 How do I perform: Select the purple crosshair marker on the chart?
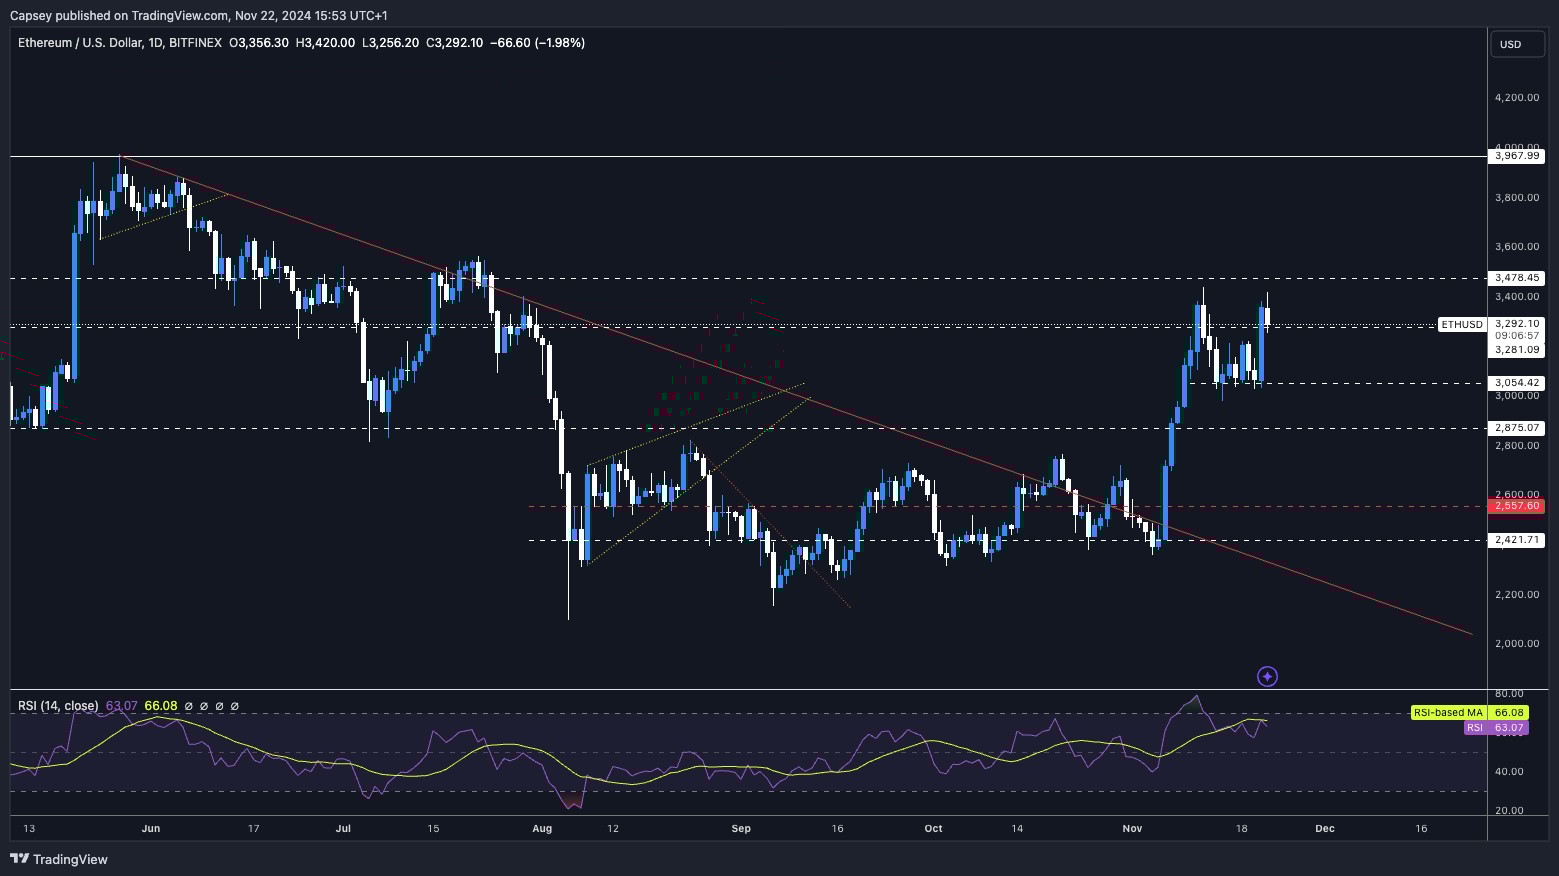coord(1266,676)
